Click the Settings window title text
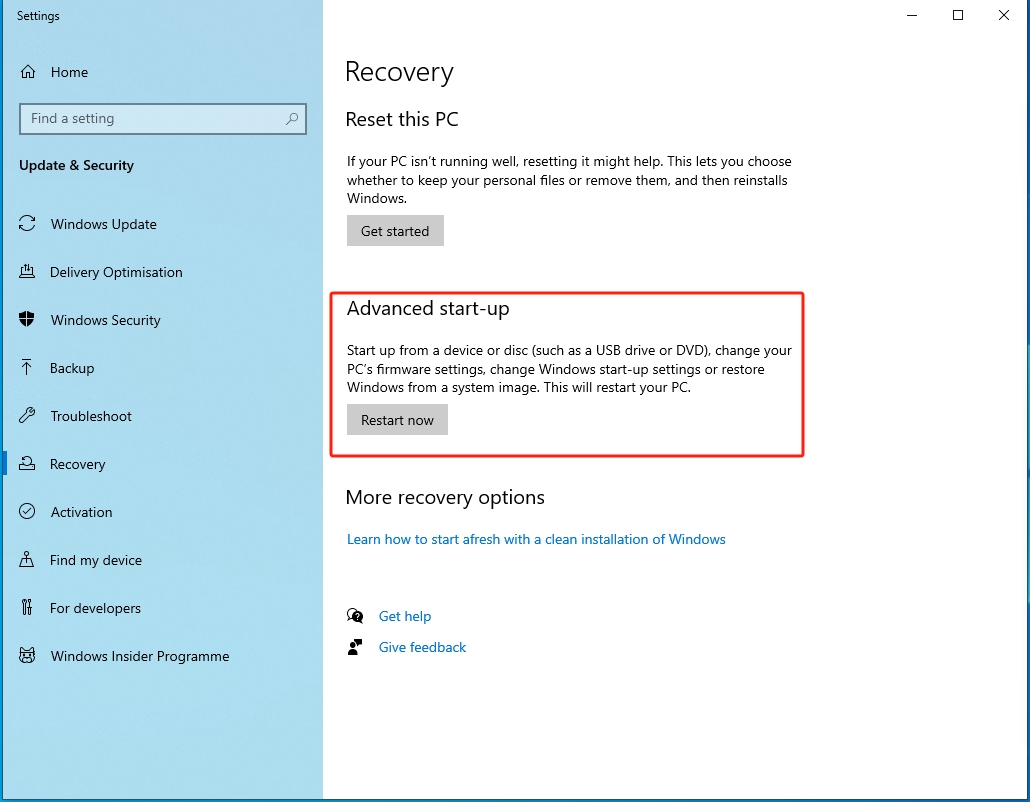This screenshot has height=802, width=1030. pyautogui.click(x=38, y=16)
